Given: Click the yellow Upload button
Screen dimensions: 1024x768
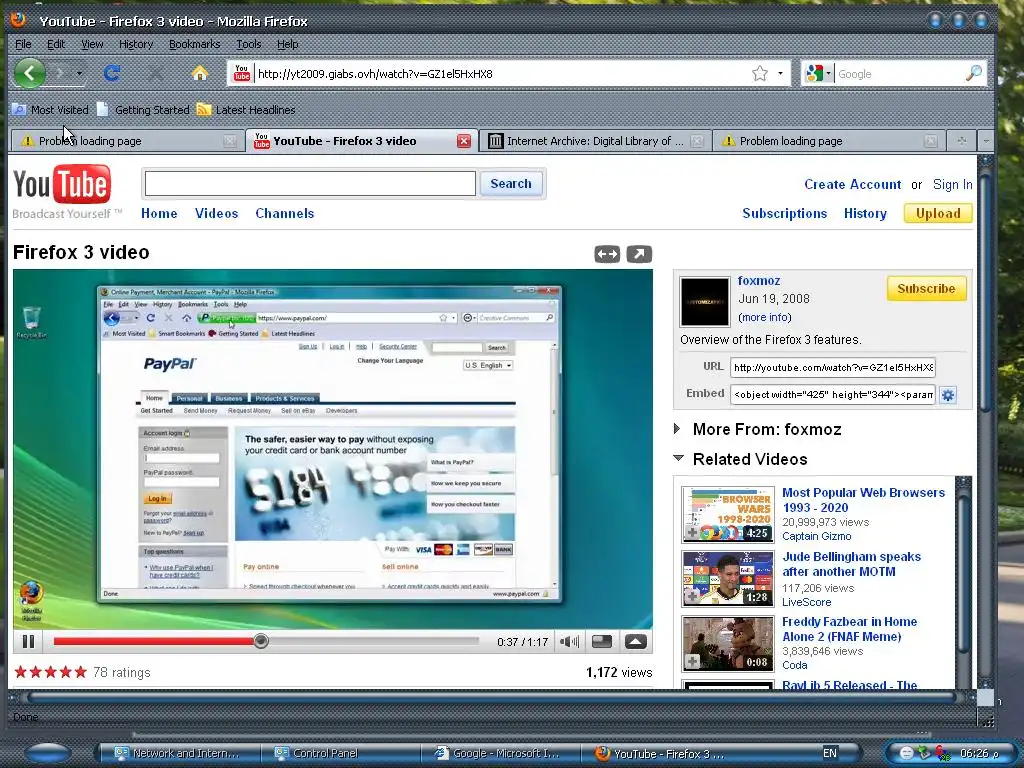Looking at the screenshot, I should [x=938, y=213].
